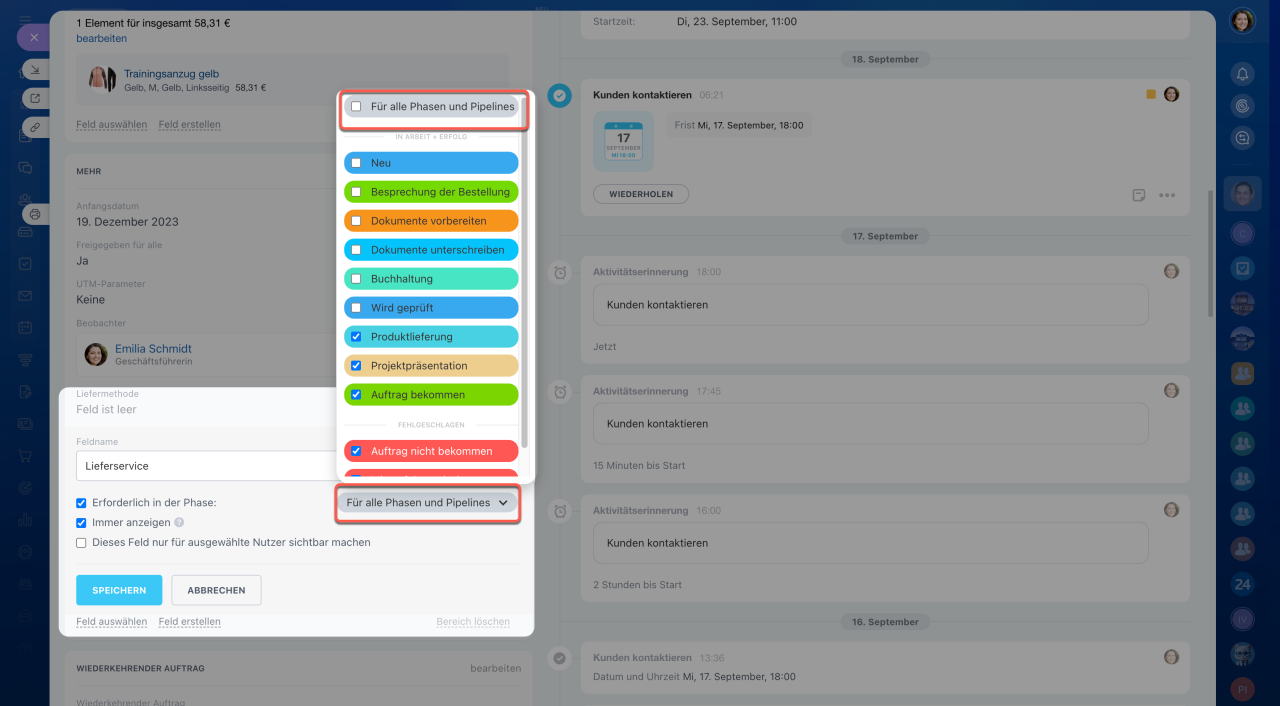Viewport: 1280px width, 706px height.
Task: Click the orange group icon in right sidebar
Action: click(x=1242, y=373)
